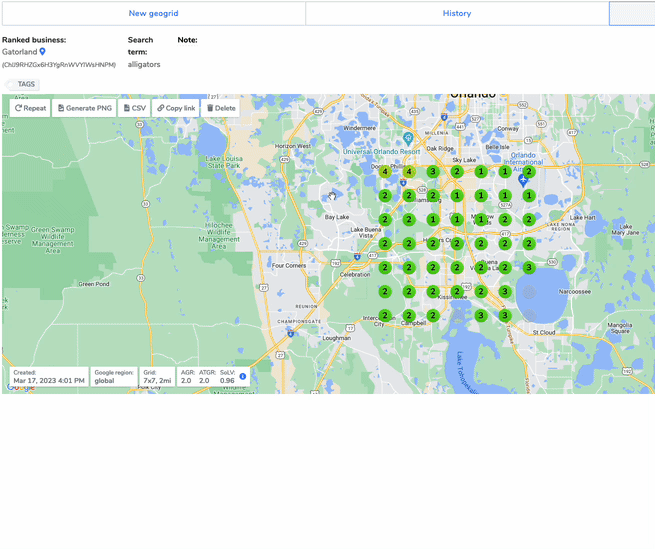Delete this geogrid scan
This screenshot has height=549, width=655.
[221, 108]
